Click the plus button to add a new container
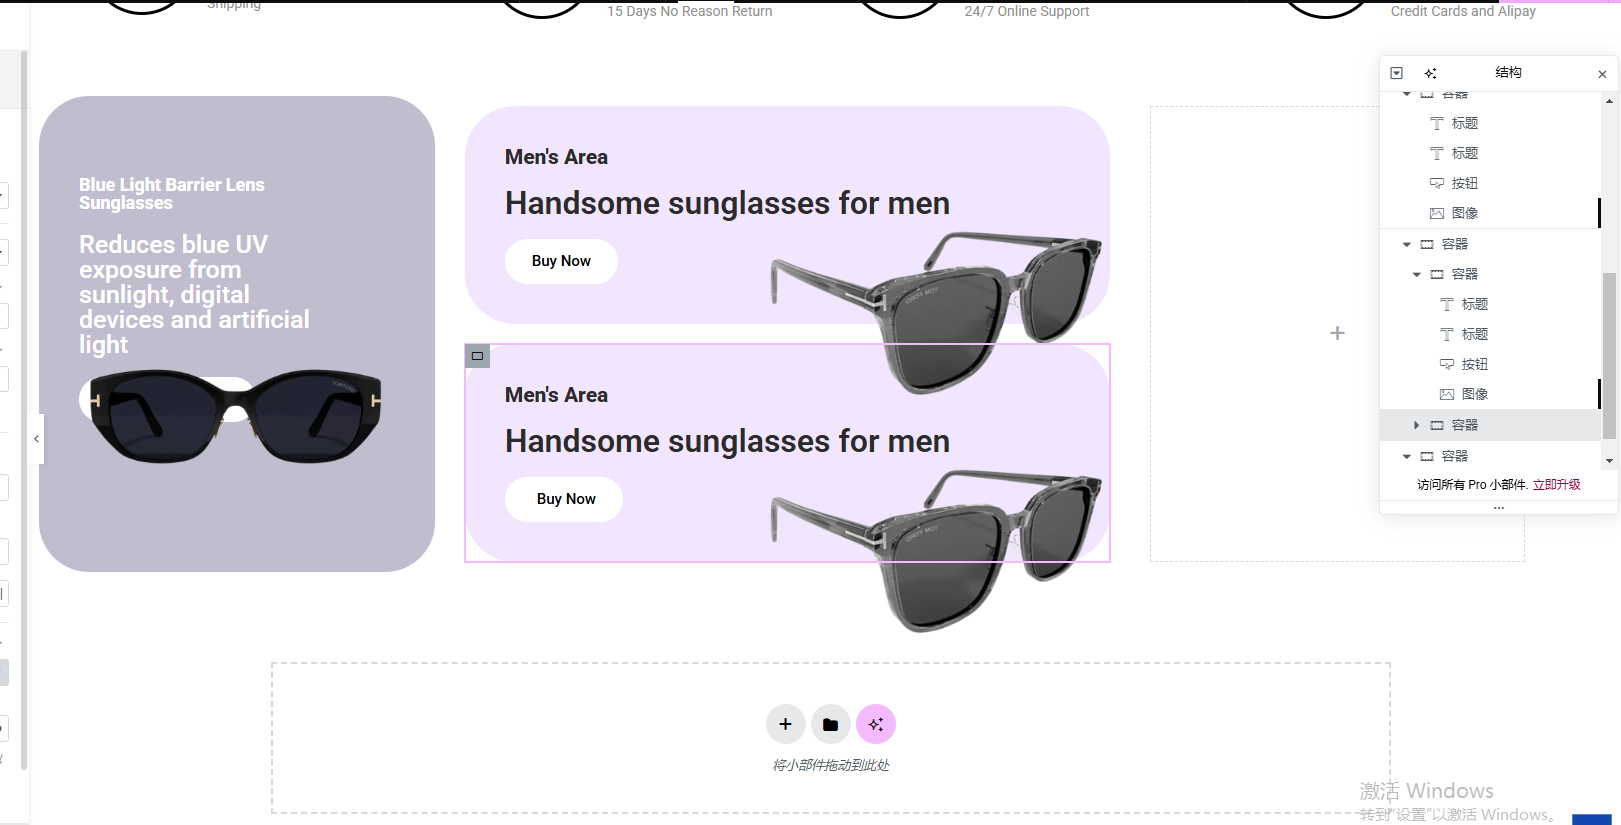This screenshot has height=825, width=1621. tap(785, 724)
